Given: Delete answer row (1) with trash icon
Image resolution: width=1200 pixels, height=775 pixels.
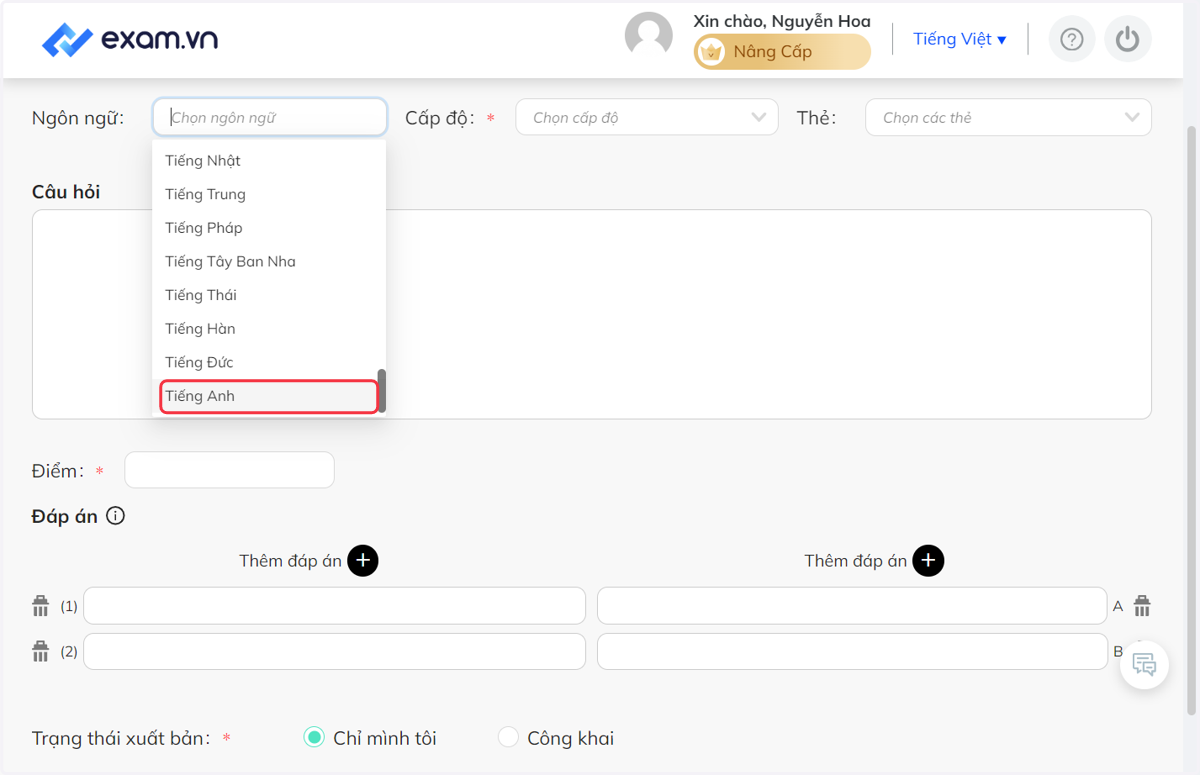Looking at the screenshot, I should (x=41, y=606).
